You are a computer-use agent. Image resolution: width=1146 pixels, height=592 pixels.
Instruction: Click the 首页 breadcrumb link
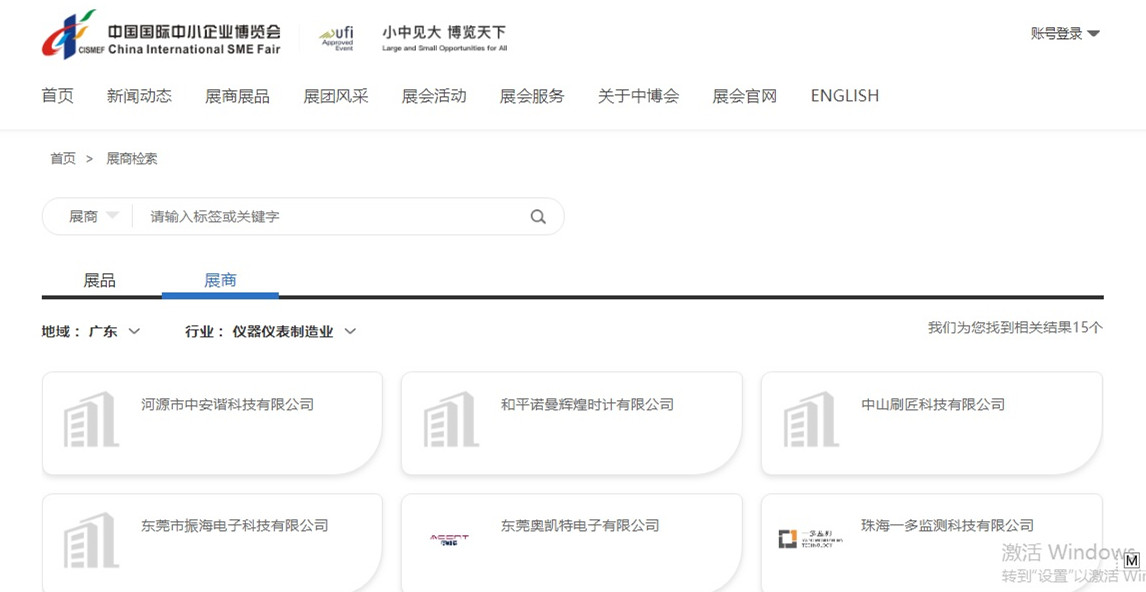63,158
